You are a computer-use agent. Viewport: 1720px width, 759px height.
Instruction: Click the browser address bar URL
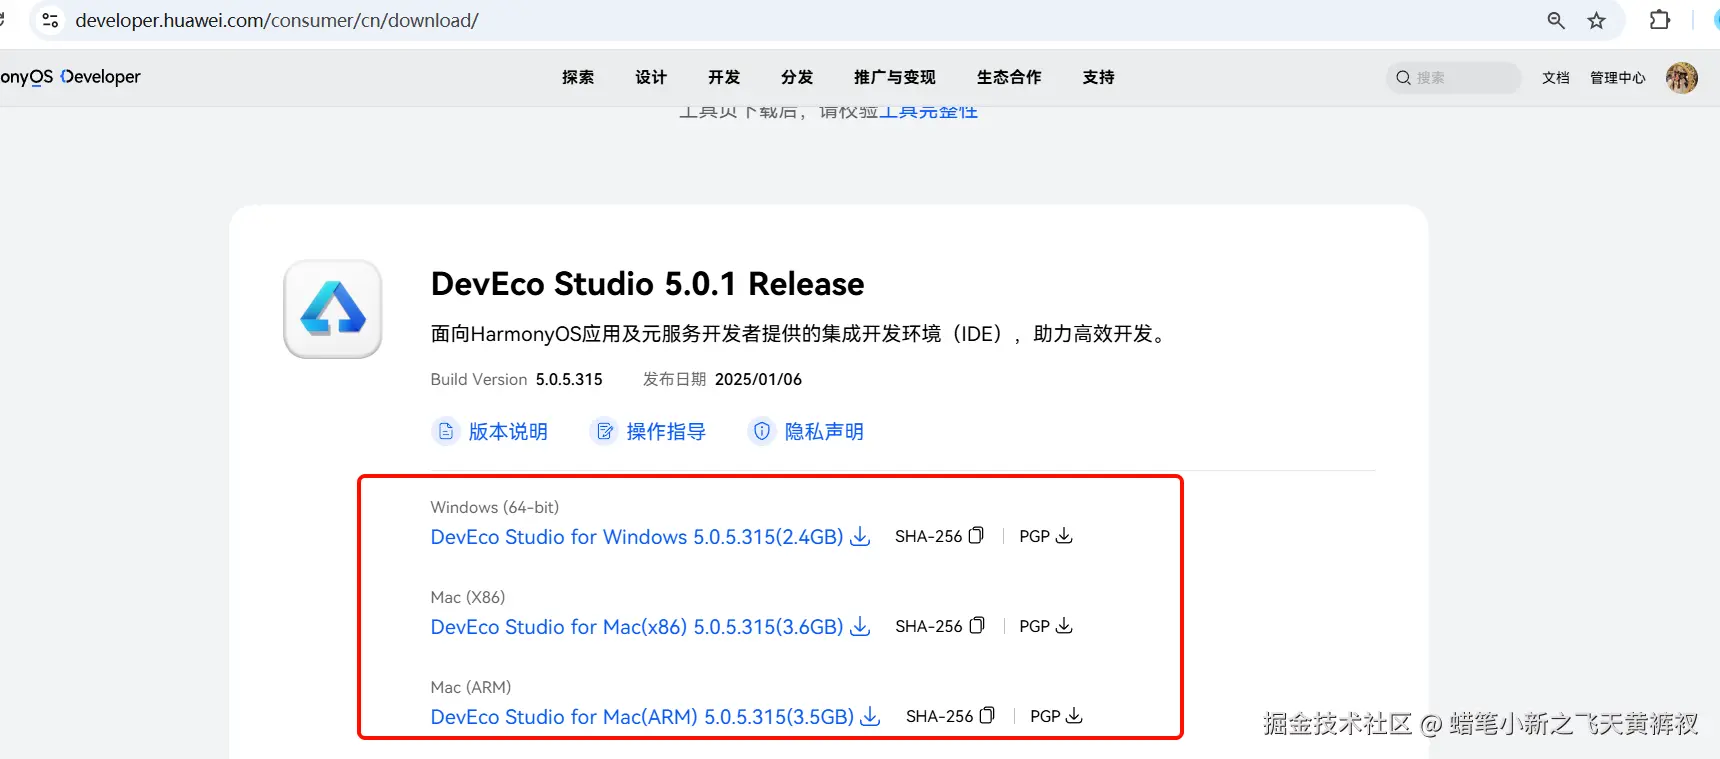click(277, 20)
